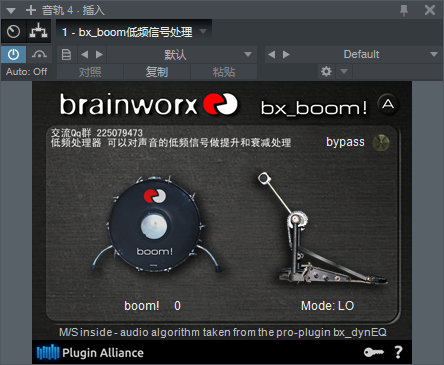Select previous program beside Default

[x=272, y=54]
